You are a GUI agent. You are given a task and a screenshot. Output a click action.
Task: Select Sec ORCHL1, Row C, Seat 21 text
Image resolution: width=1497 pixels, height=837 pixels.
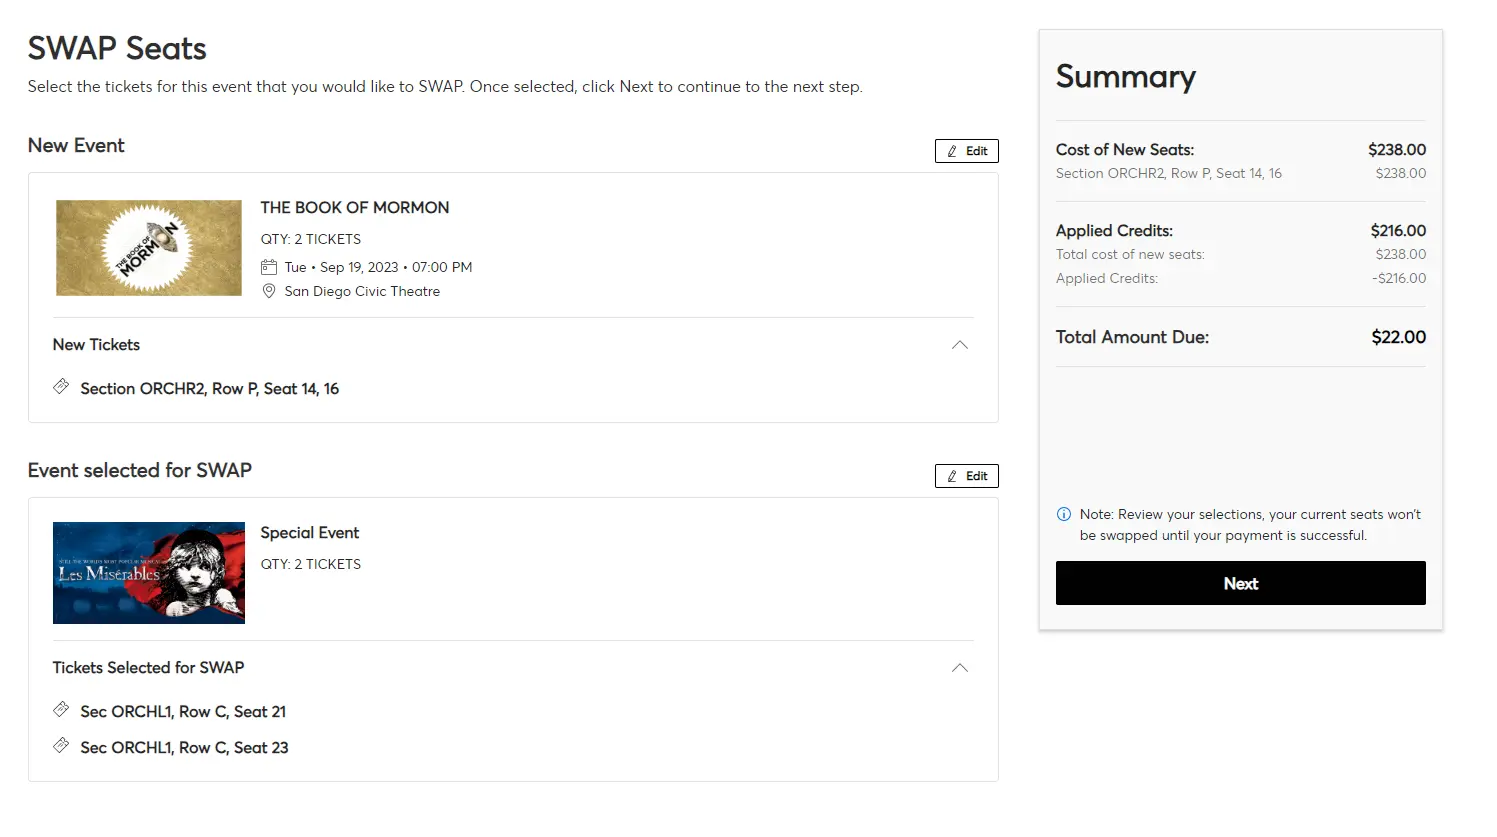tap(183, 712)
